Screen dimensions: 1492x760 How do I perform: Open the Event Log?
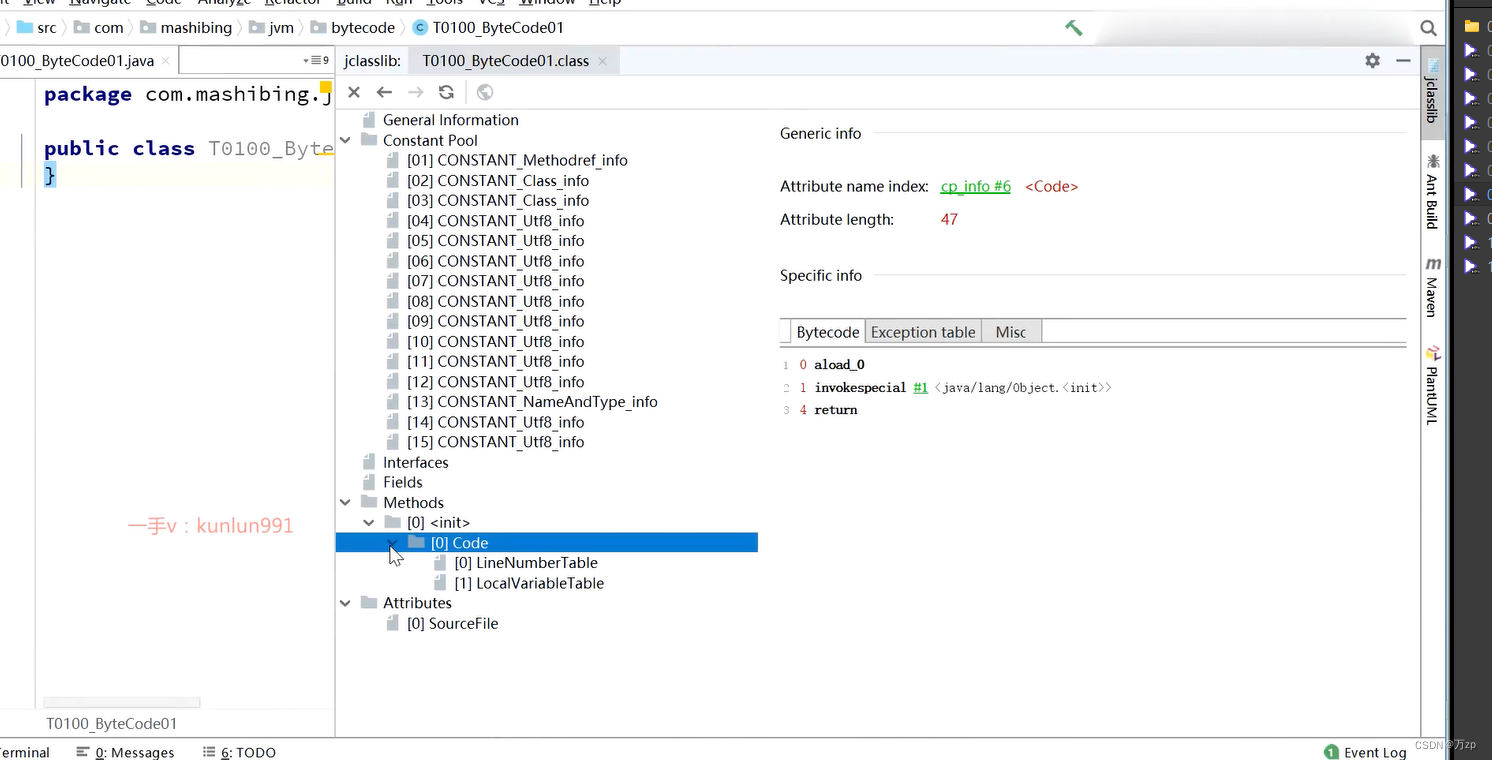[x=1365, y=752]
